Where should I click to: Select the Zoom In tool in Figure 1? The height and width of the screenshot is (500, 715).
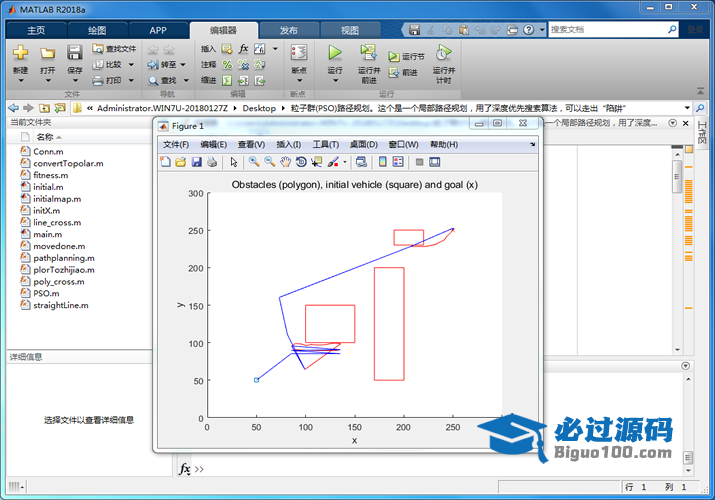point(254,162)
